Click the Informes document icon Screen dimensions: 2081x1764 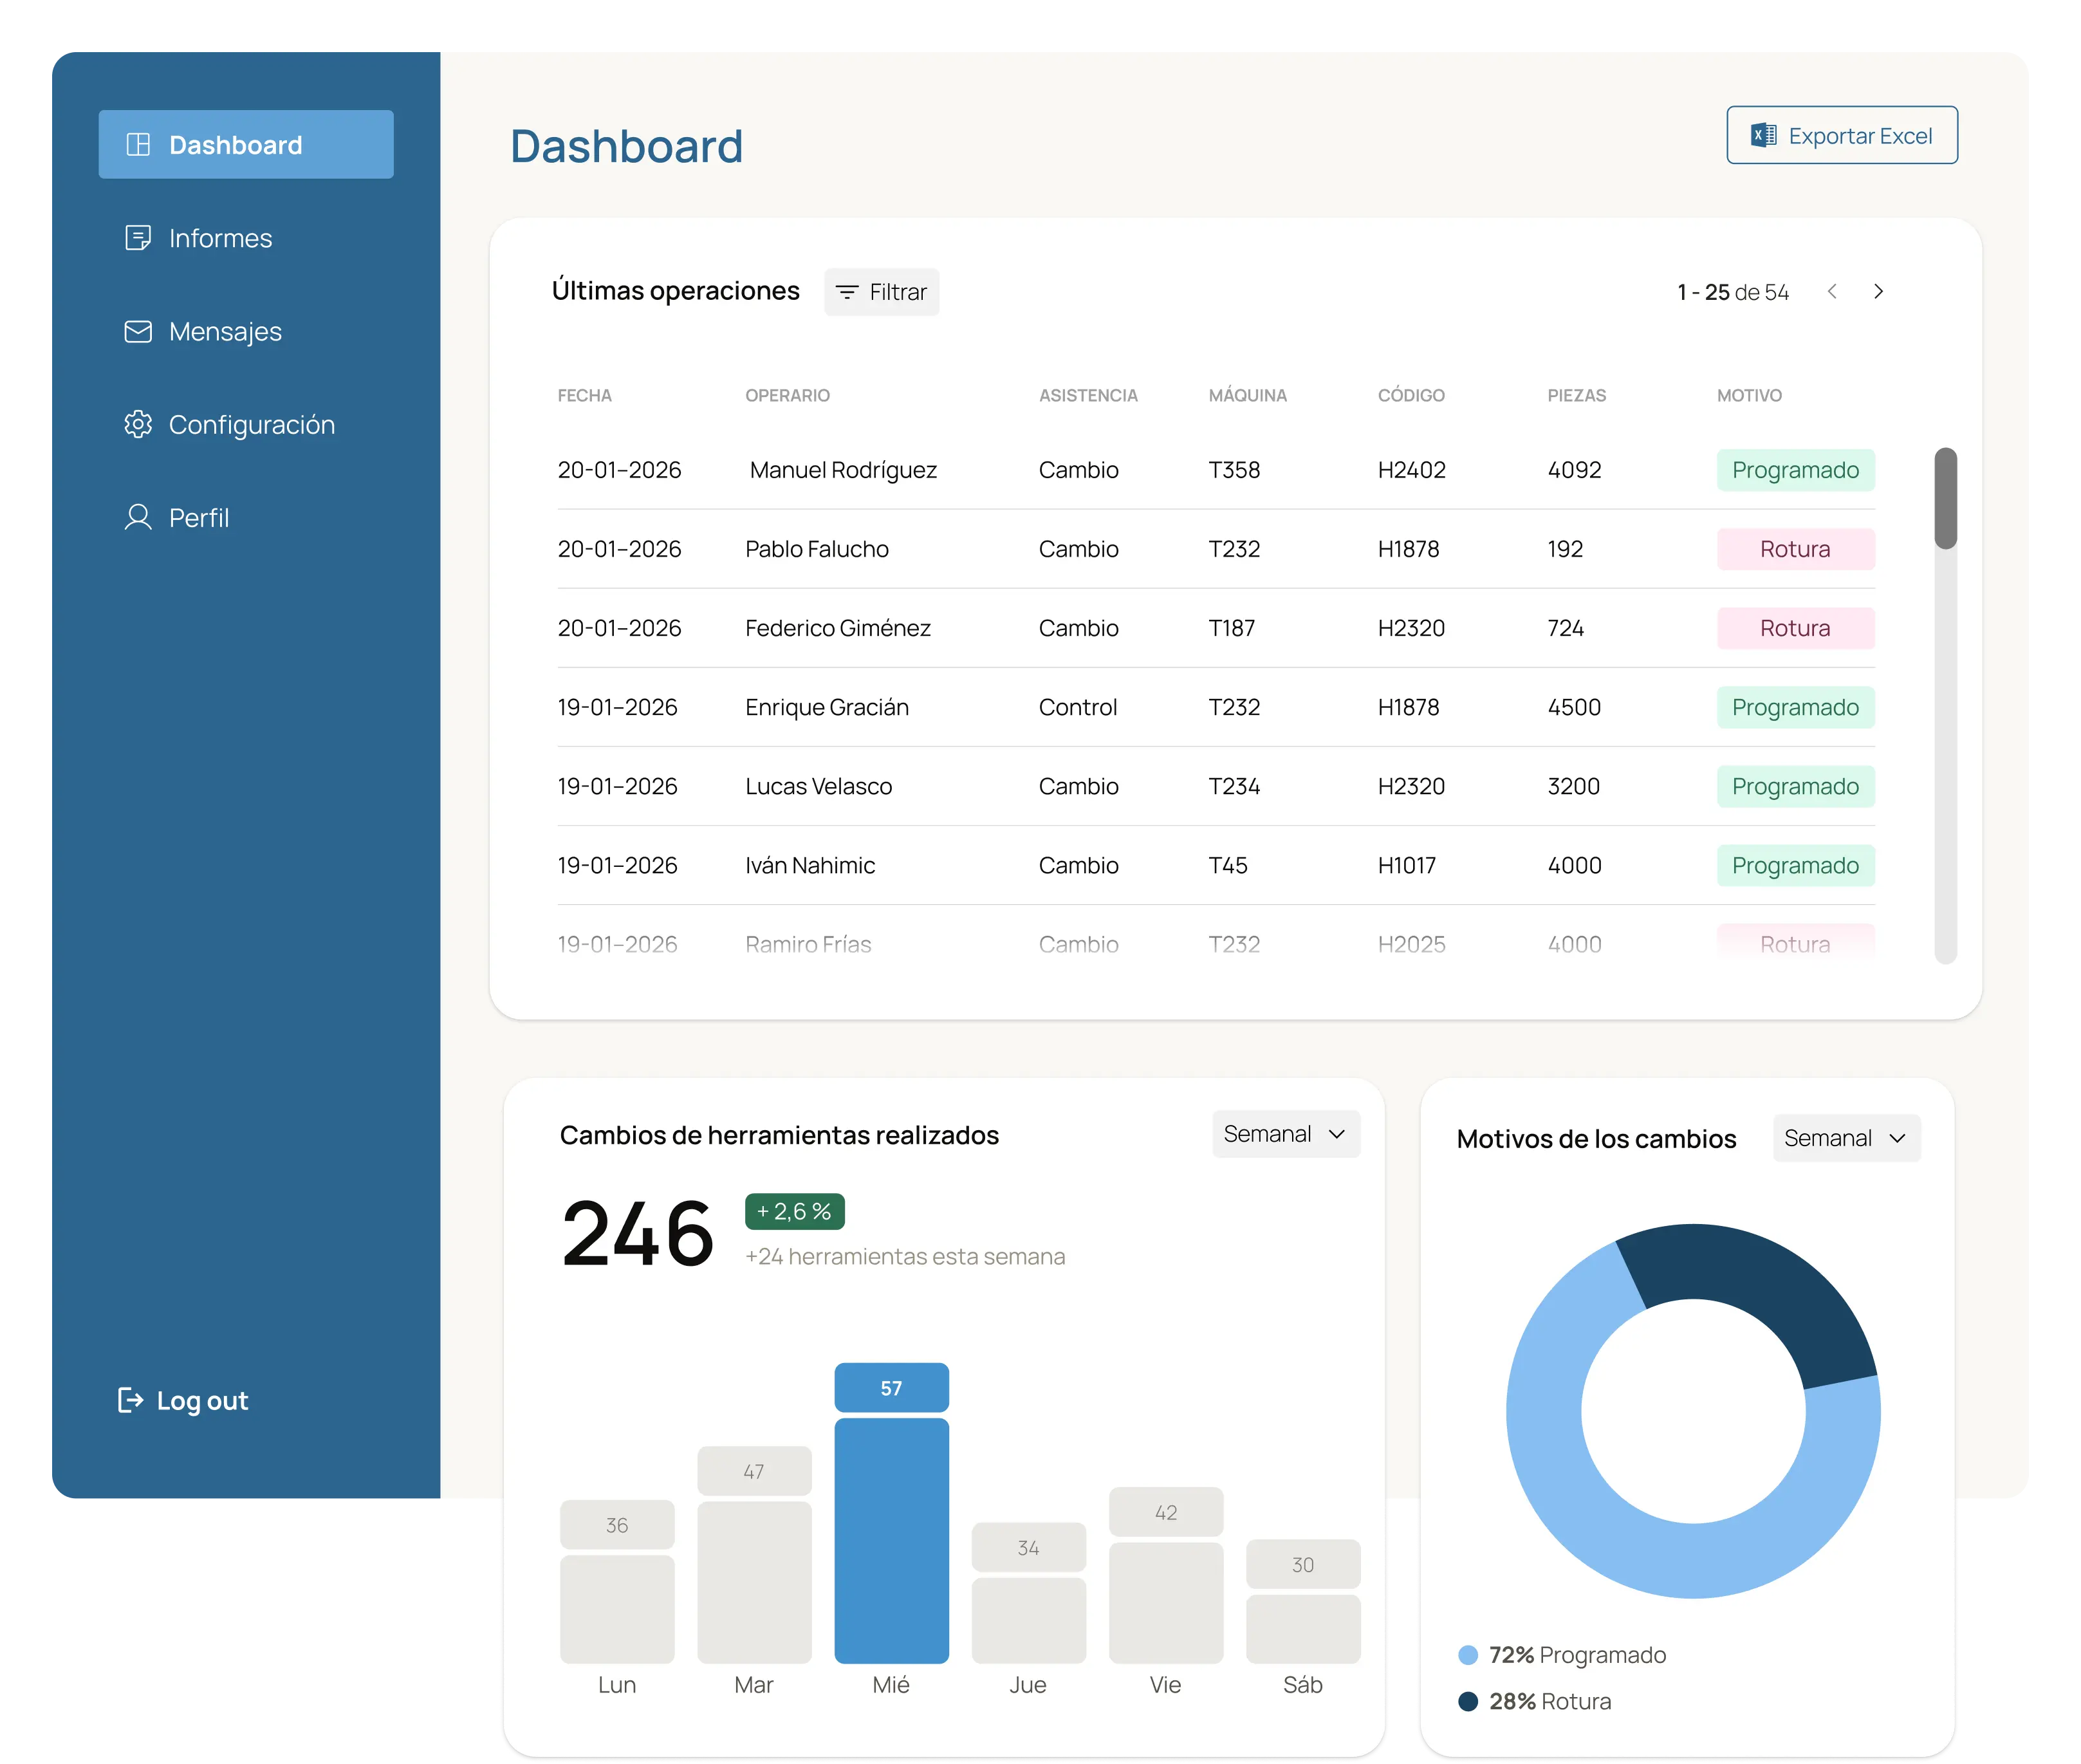point(138,238)
